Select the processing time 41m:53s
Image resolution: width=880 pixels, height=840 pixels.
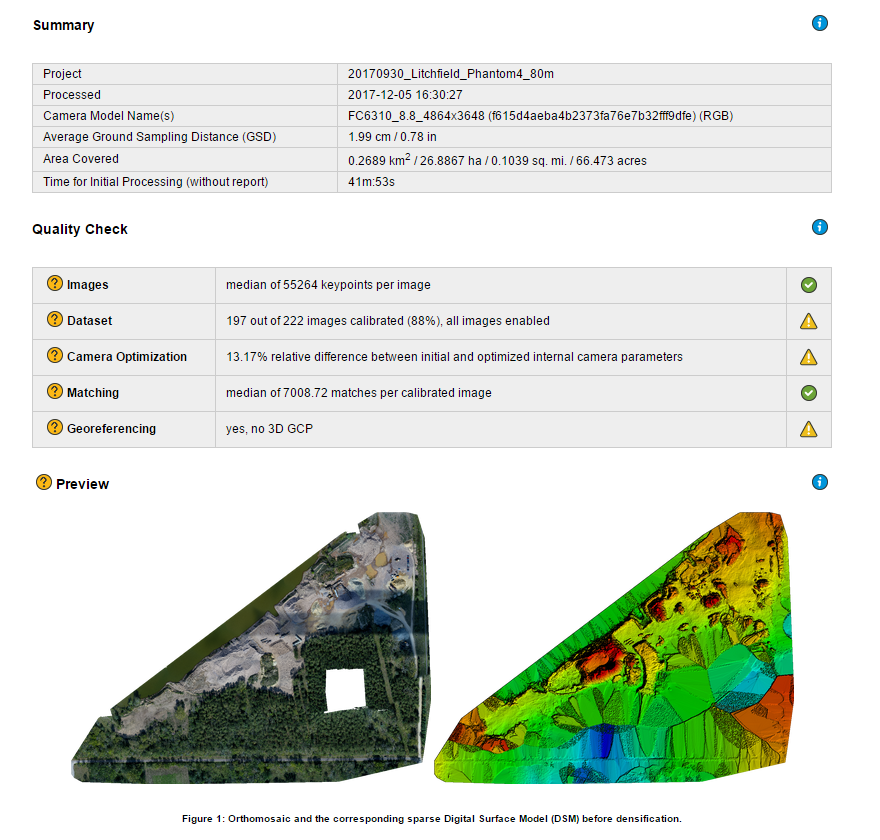(x=371, y=182)
